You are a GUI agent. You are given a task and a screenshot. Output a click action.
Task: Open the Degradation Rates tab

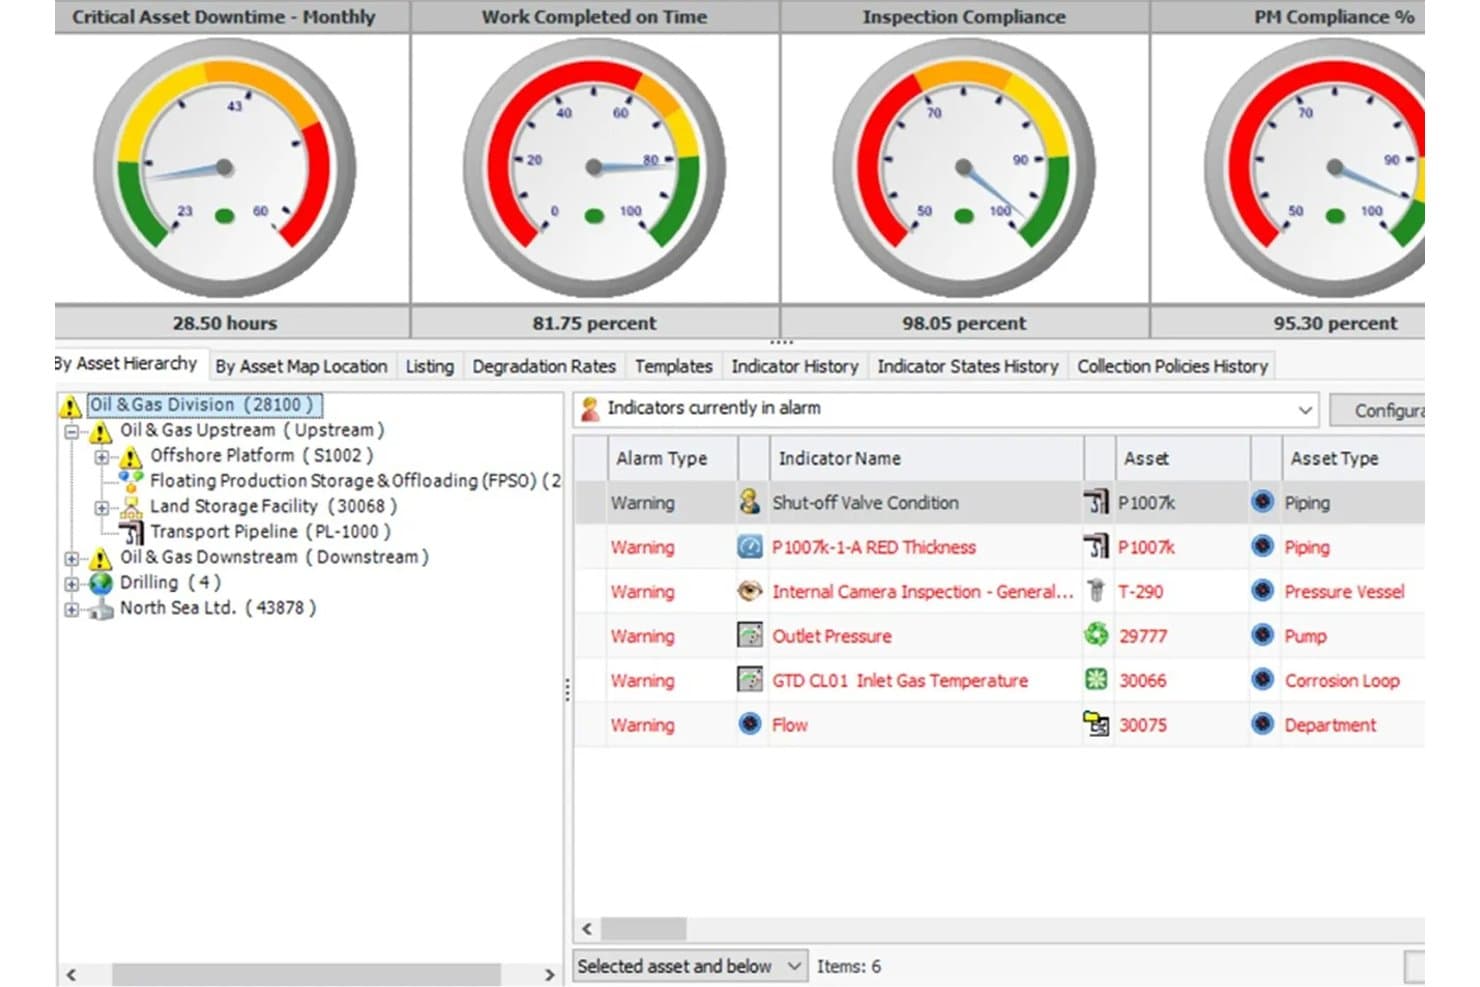(x=544, y=367)
